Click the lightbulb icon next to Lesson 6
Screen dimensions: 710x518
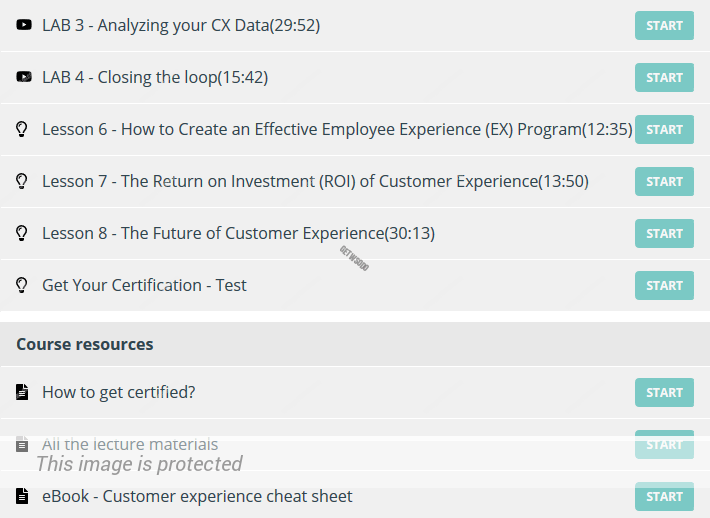(x=22, y=129)
